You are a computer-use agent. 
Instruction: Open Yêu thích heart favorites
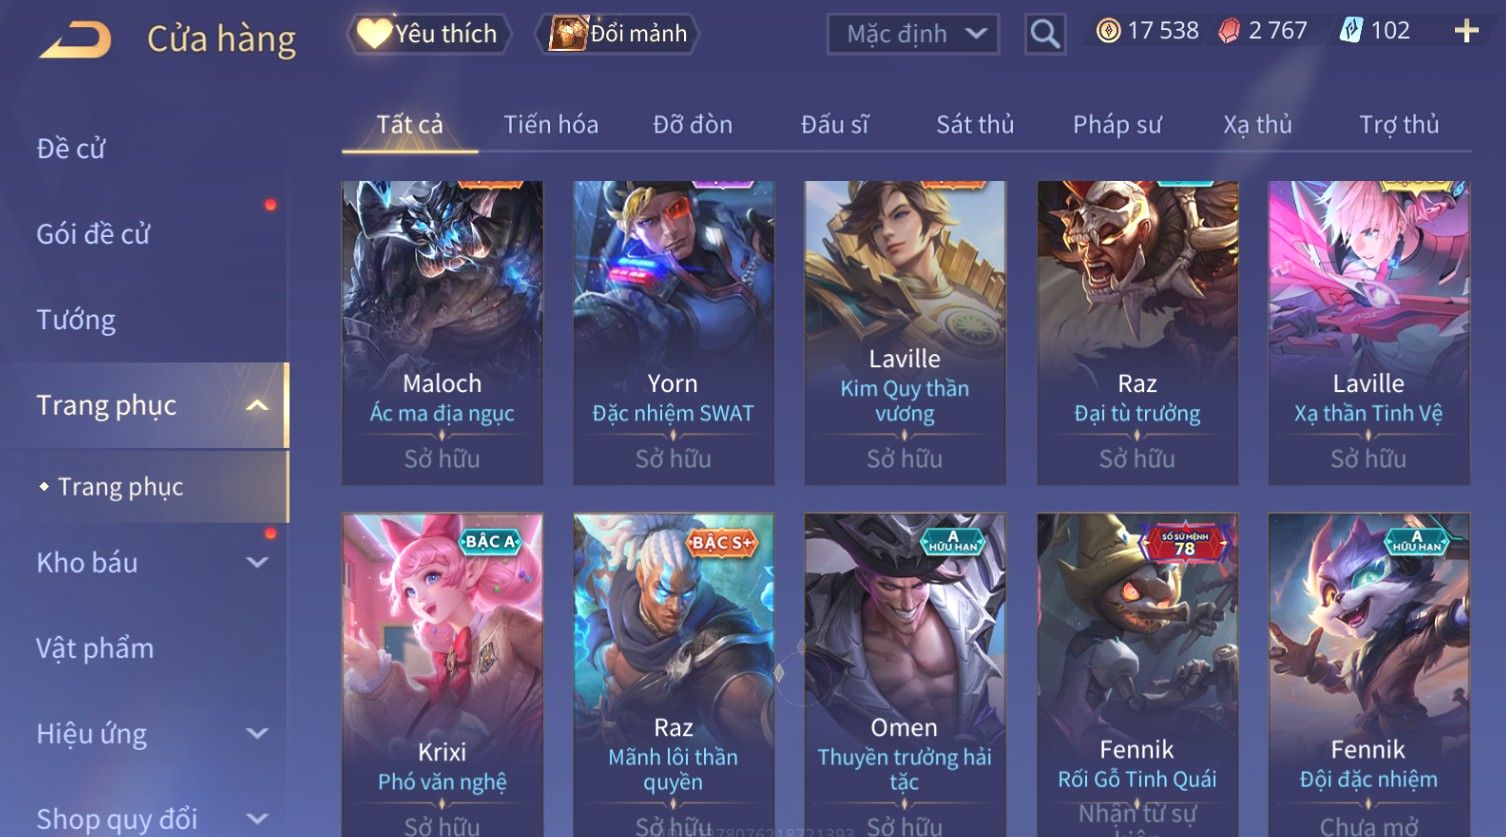[374, 34]
